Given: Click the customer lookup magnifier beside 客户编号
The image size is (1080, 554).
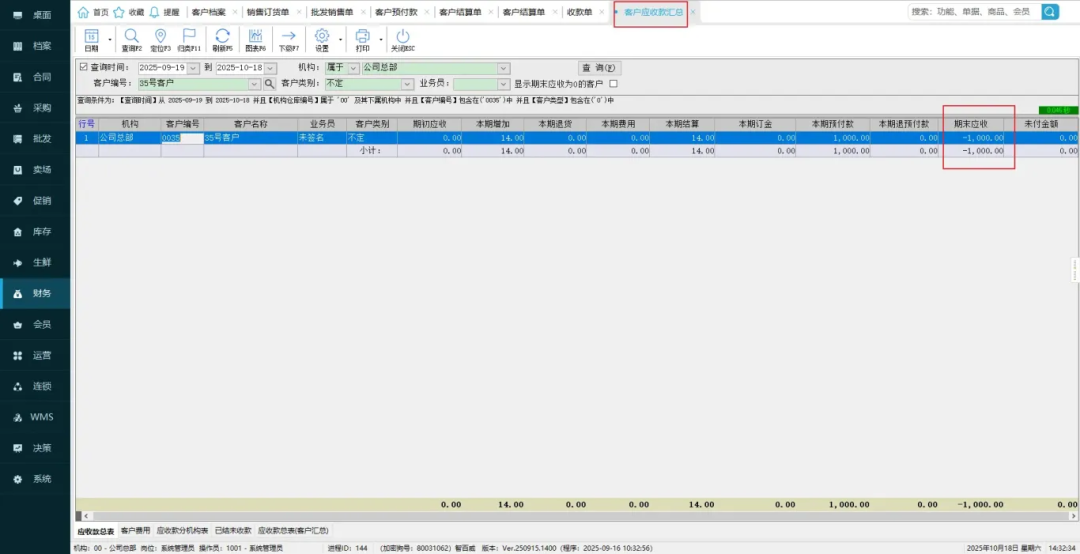Looking at the screenshot, I should click(x=269, y=84).
